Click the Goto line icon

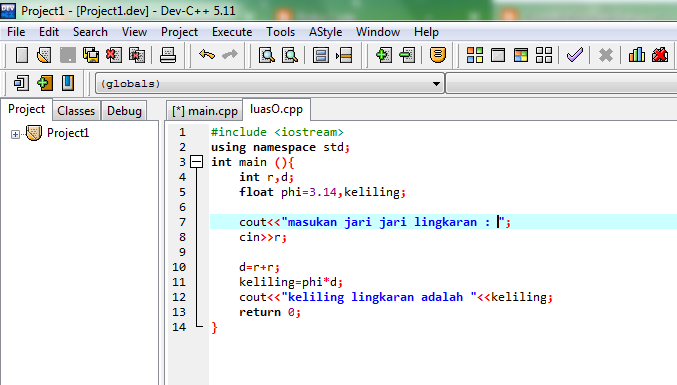click(344, 55)
